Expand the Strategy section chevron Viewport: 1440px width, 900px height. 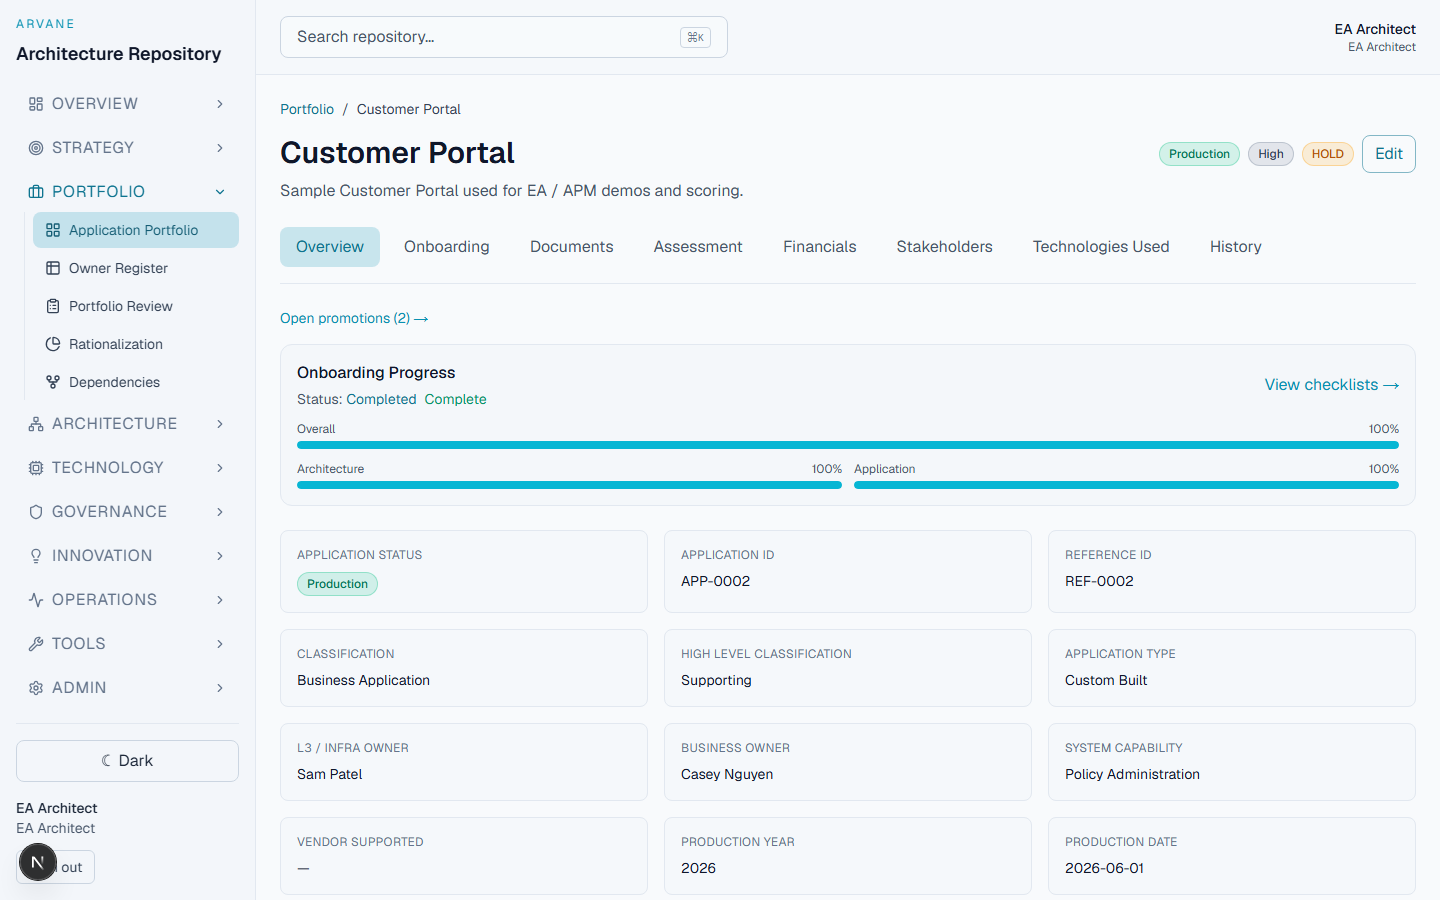(x=220, y=148)
